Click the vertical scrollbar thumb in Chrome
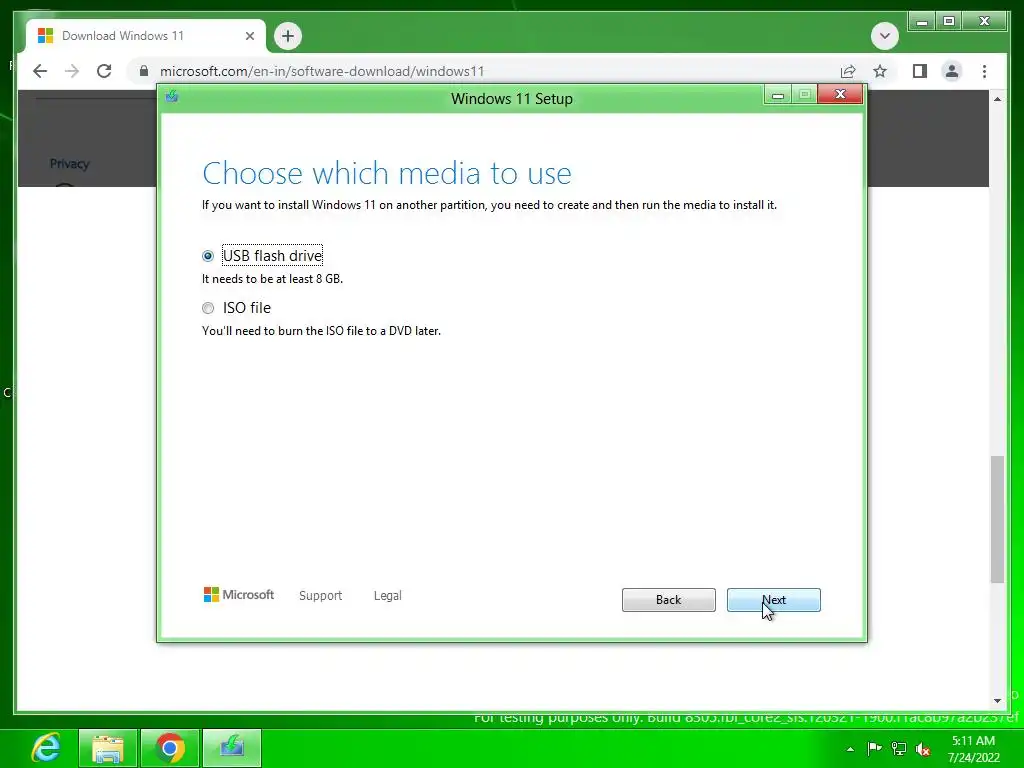This screenshot has height=768, width=1024. [997, 519]
